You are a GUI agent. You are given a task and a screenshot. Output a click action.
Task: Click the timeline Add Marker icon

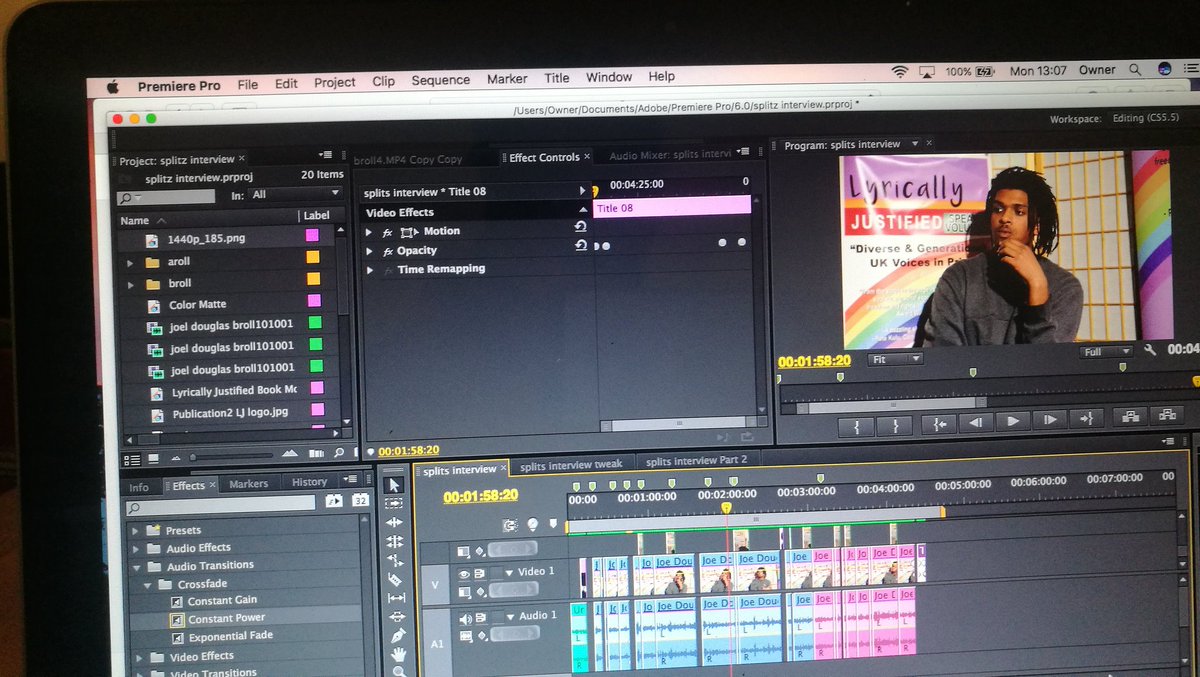click(554, 523)
